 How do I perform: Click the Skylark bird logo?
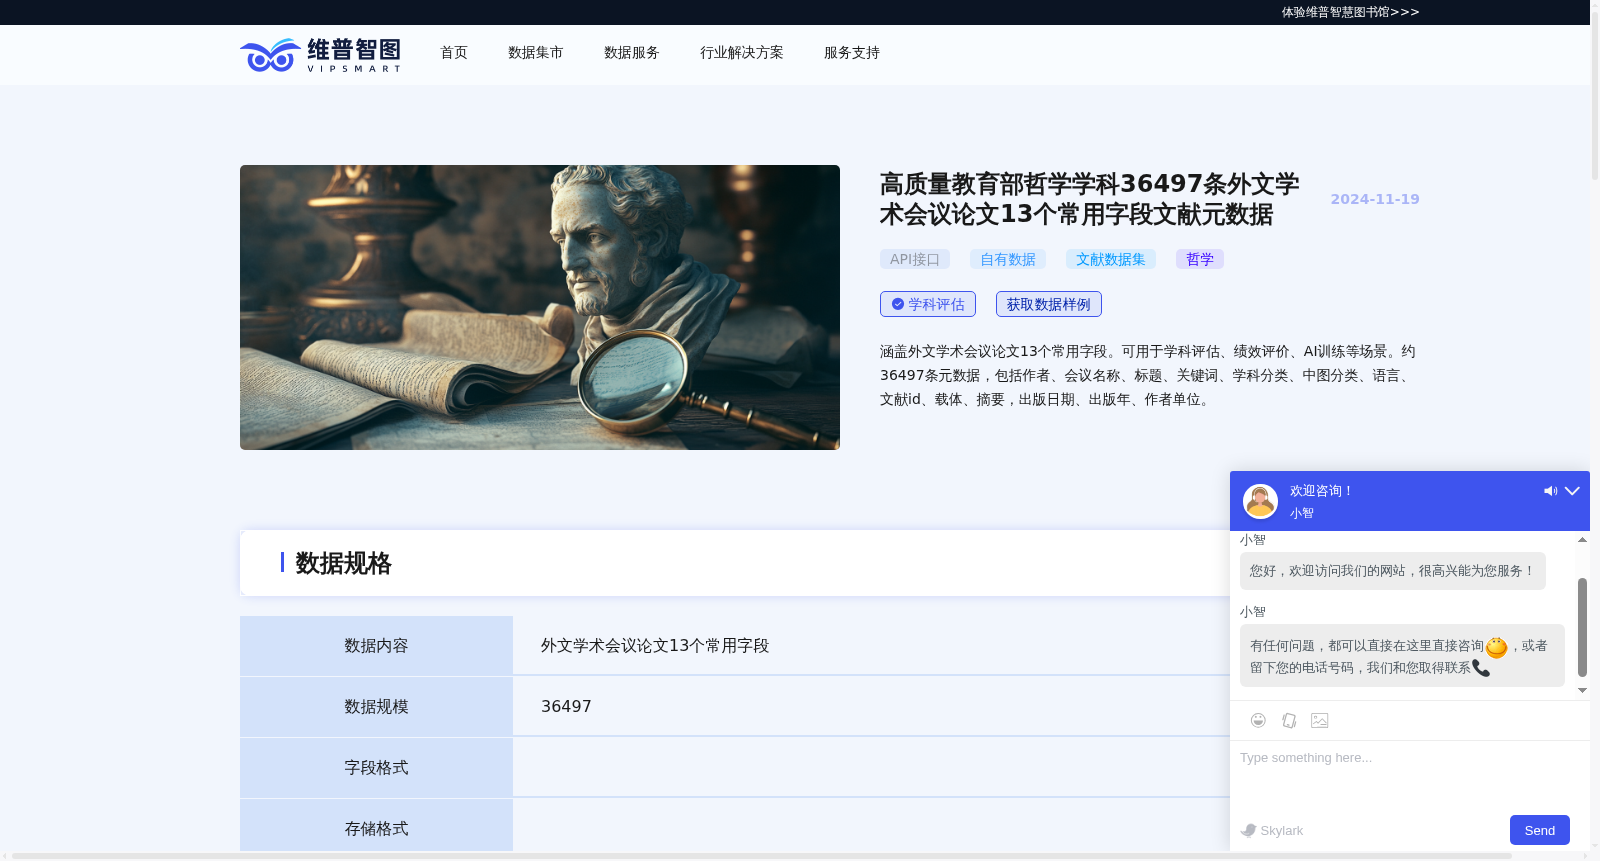click(1249, 830)
